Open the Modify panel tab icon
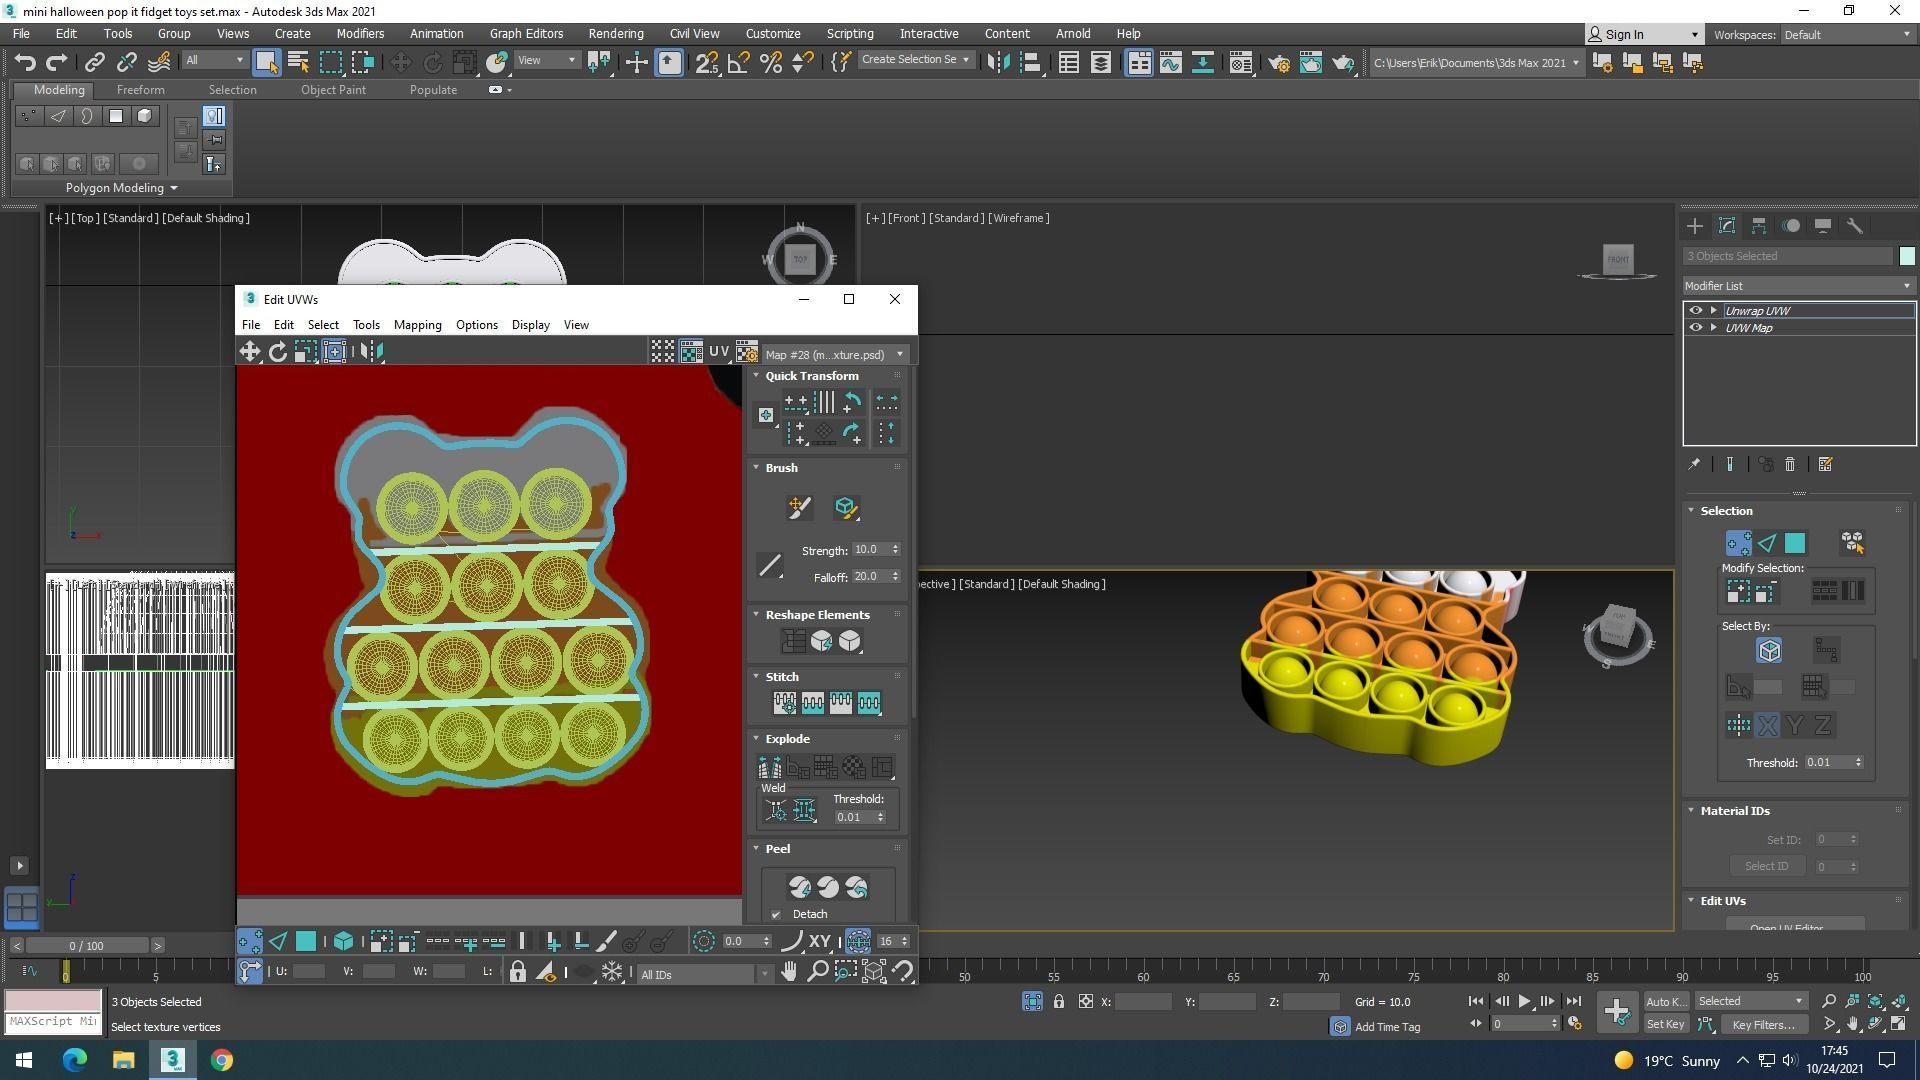 1726,226
